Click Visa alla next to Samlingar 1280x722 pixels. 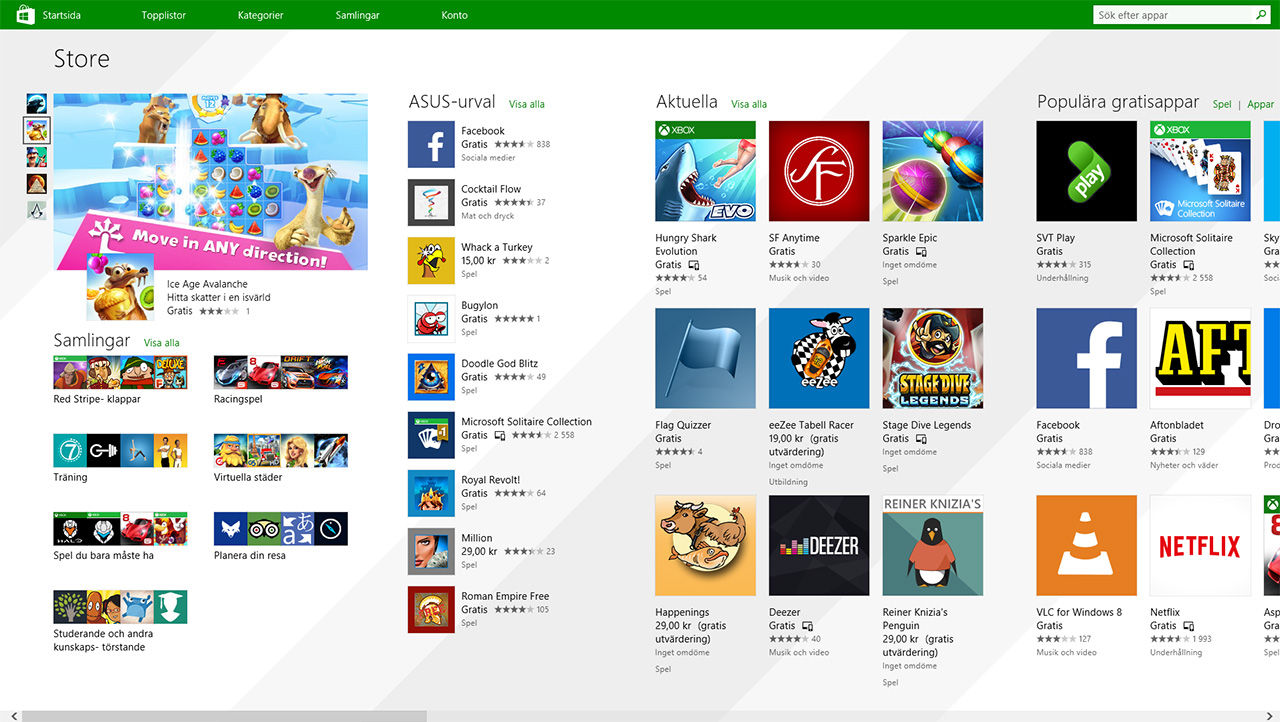coord(162,341)
